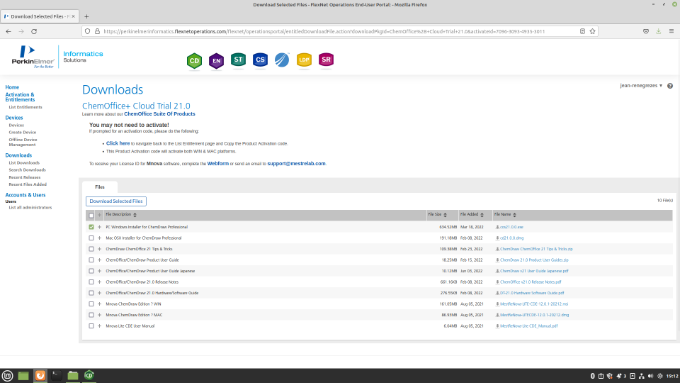Open the teal ST product icon
This screenshot has height=383, width=680.
point(238,60)
